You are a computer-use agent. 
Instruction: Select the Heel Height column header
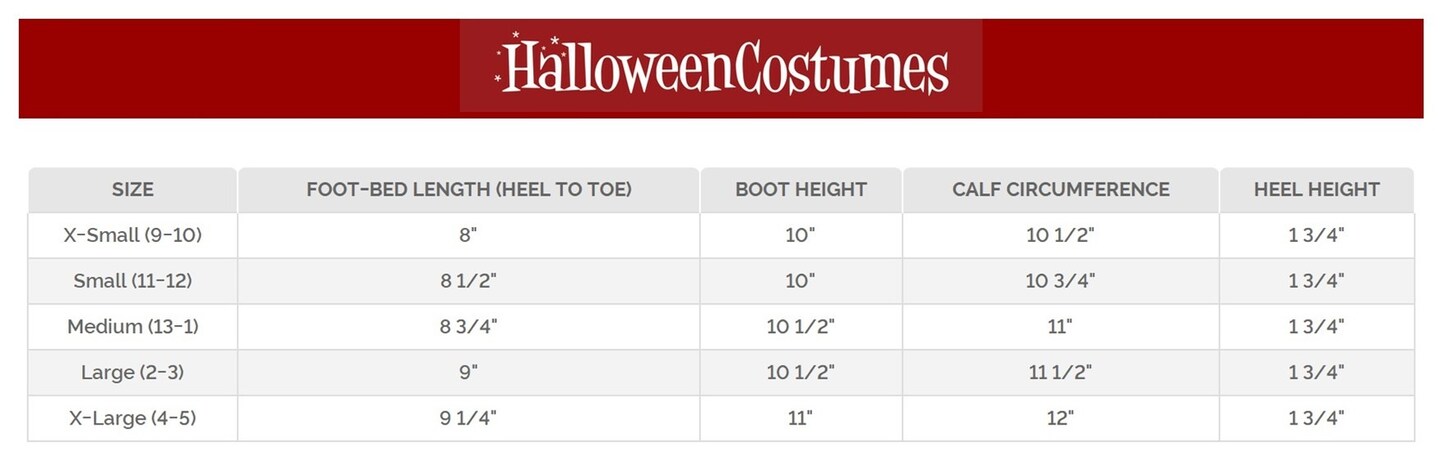point(1316,190)
